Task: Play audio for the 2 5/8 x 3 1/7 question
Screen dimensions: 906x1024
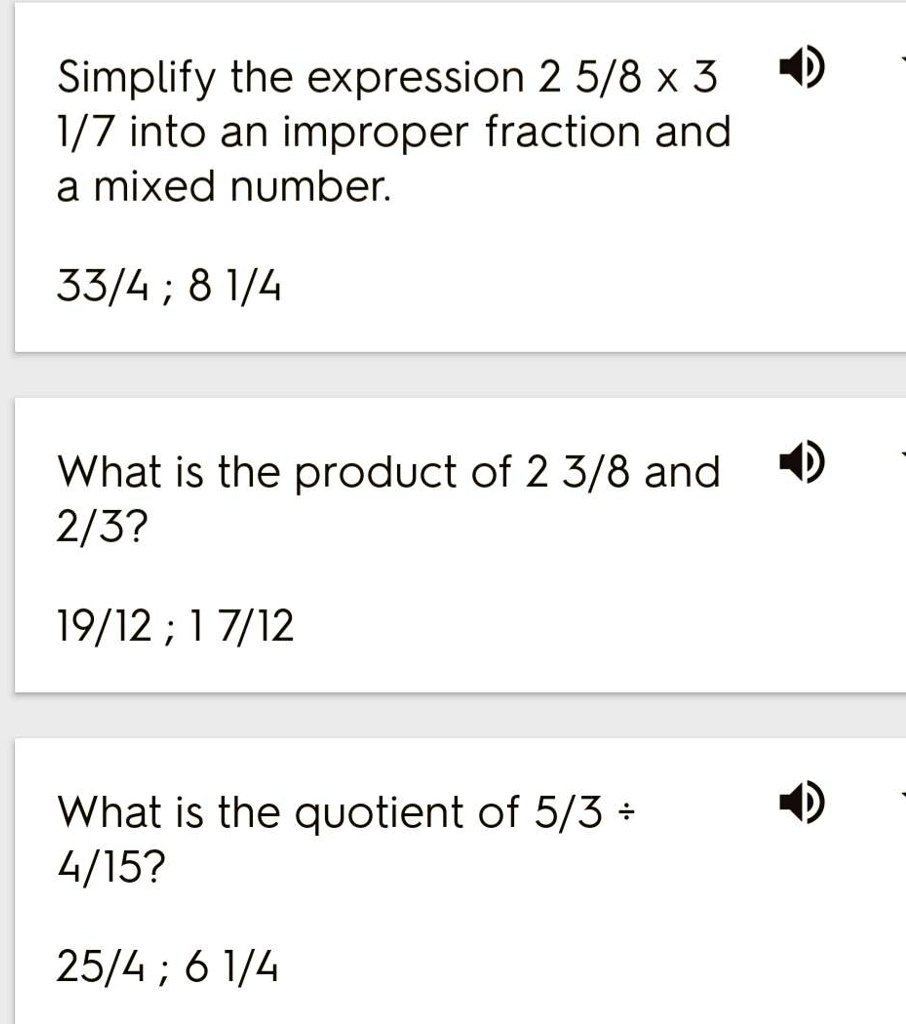Action: pyautogui.click(x=801, y=67)
